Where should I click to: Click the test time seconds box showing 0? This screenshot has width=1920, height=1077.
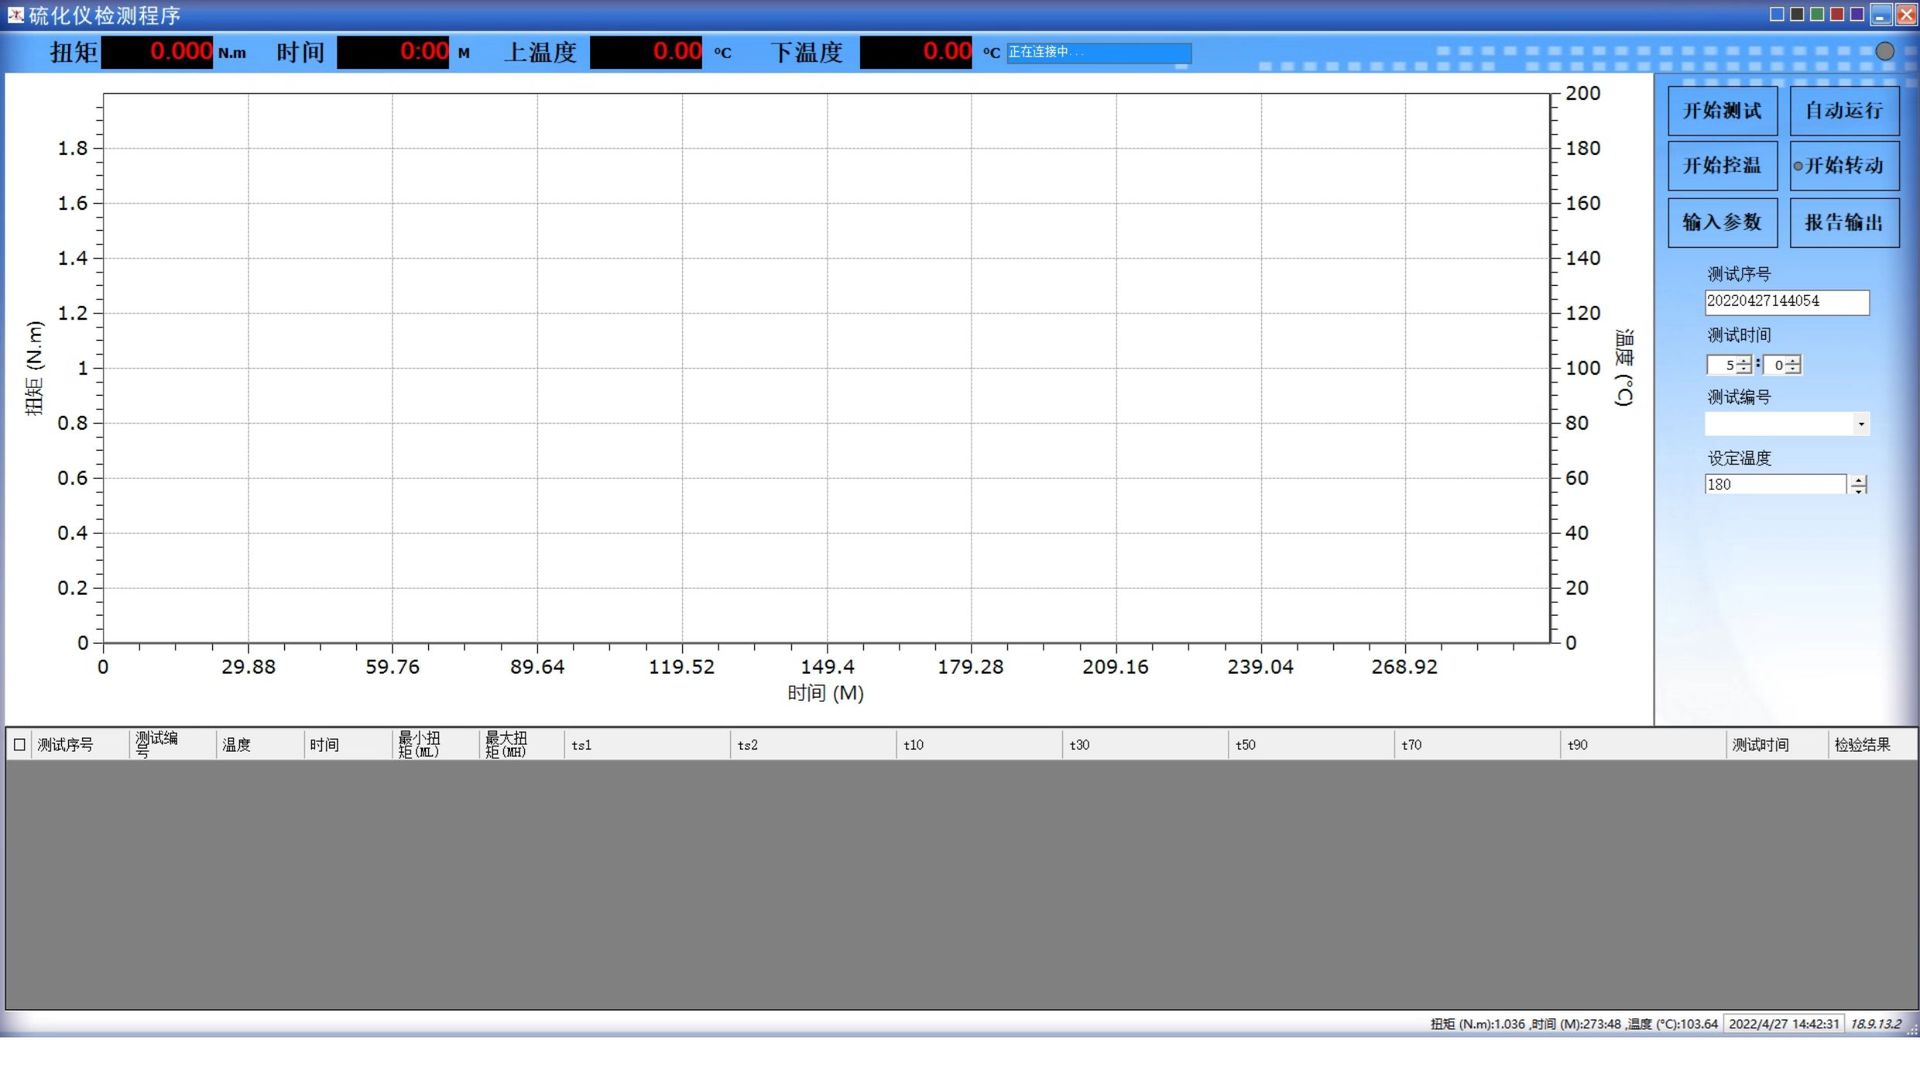[x=1773, y=365]
